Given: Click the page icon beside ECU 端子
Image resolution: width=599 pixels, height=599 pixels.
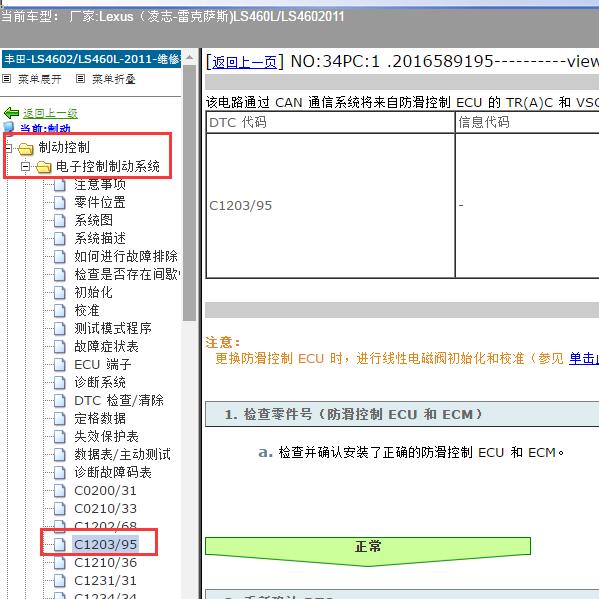Looking at the screenshot, I should (60, 364).
